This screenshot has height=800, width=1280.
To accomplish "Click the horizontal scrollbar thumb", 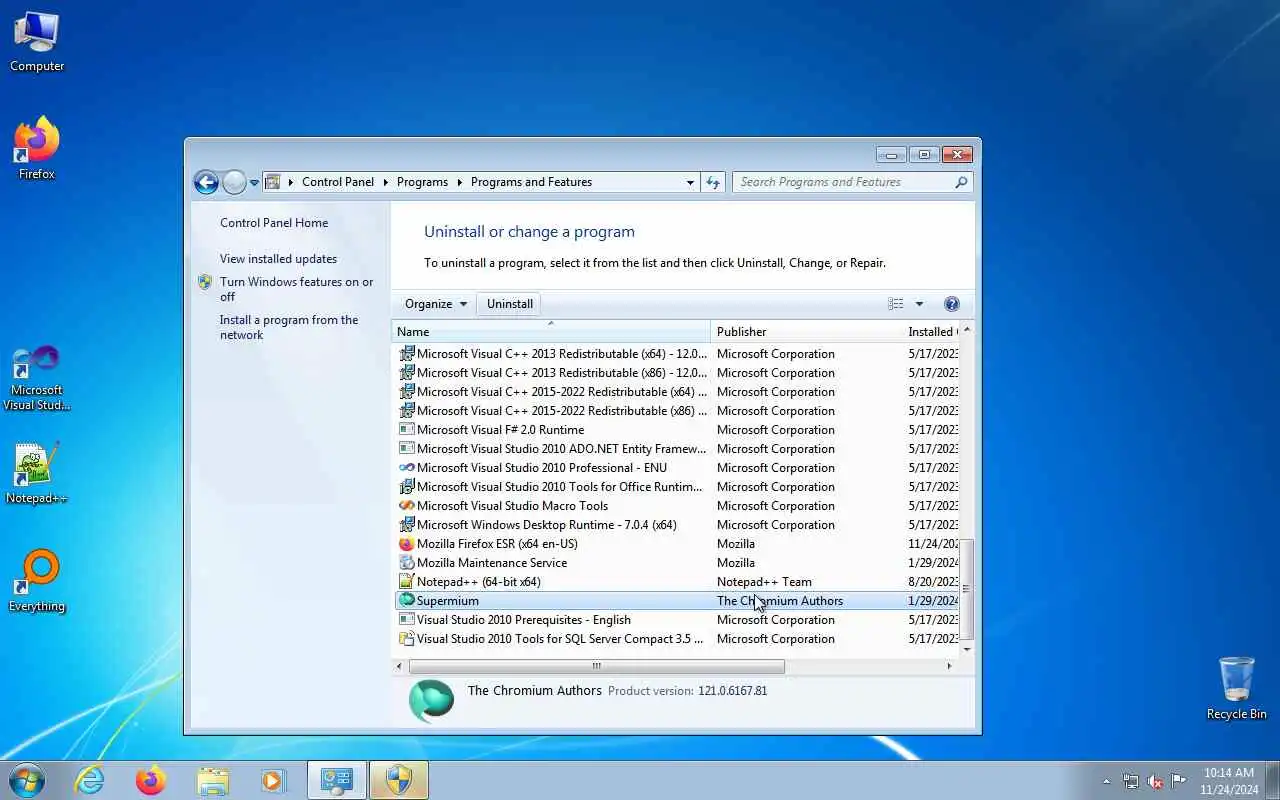I will tap(596, 666).
